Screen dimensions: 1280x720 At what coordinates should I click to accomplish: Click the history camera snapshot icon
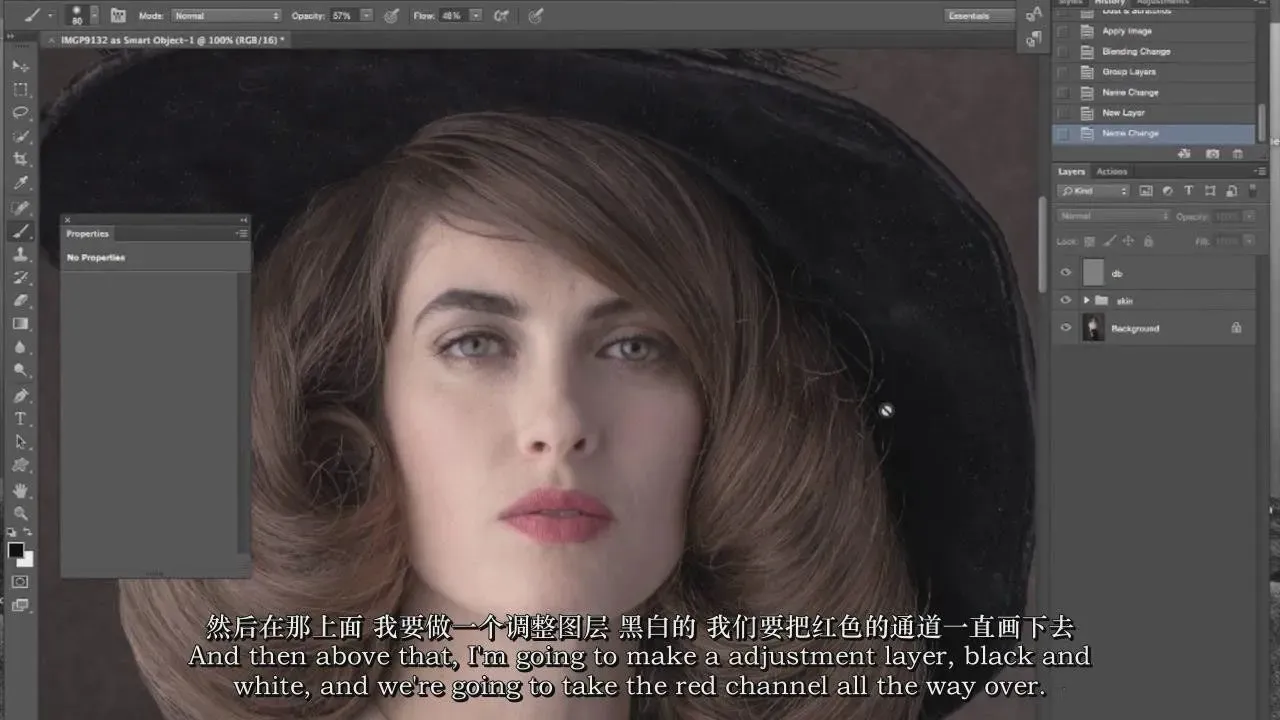1212,154
